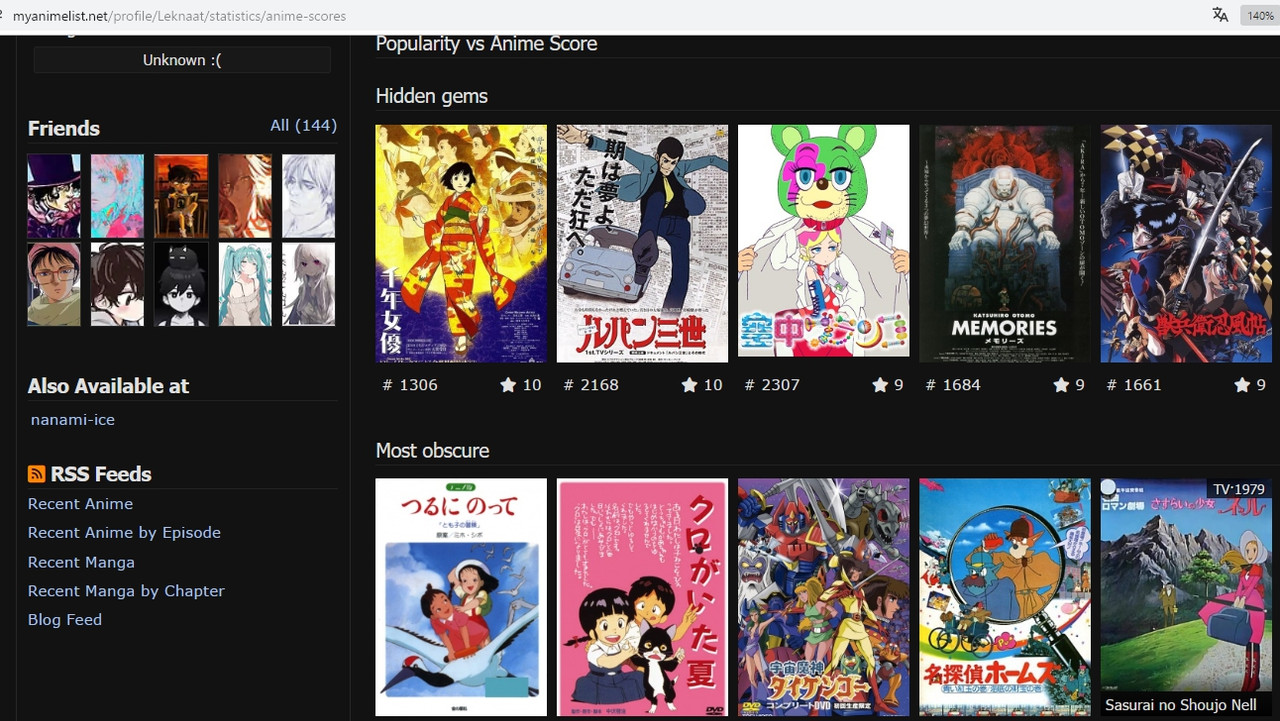This screenshot has width=1280, height=721.
Task: Open friend avatar with purple top hat
Action: [54, 196]
